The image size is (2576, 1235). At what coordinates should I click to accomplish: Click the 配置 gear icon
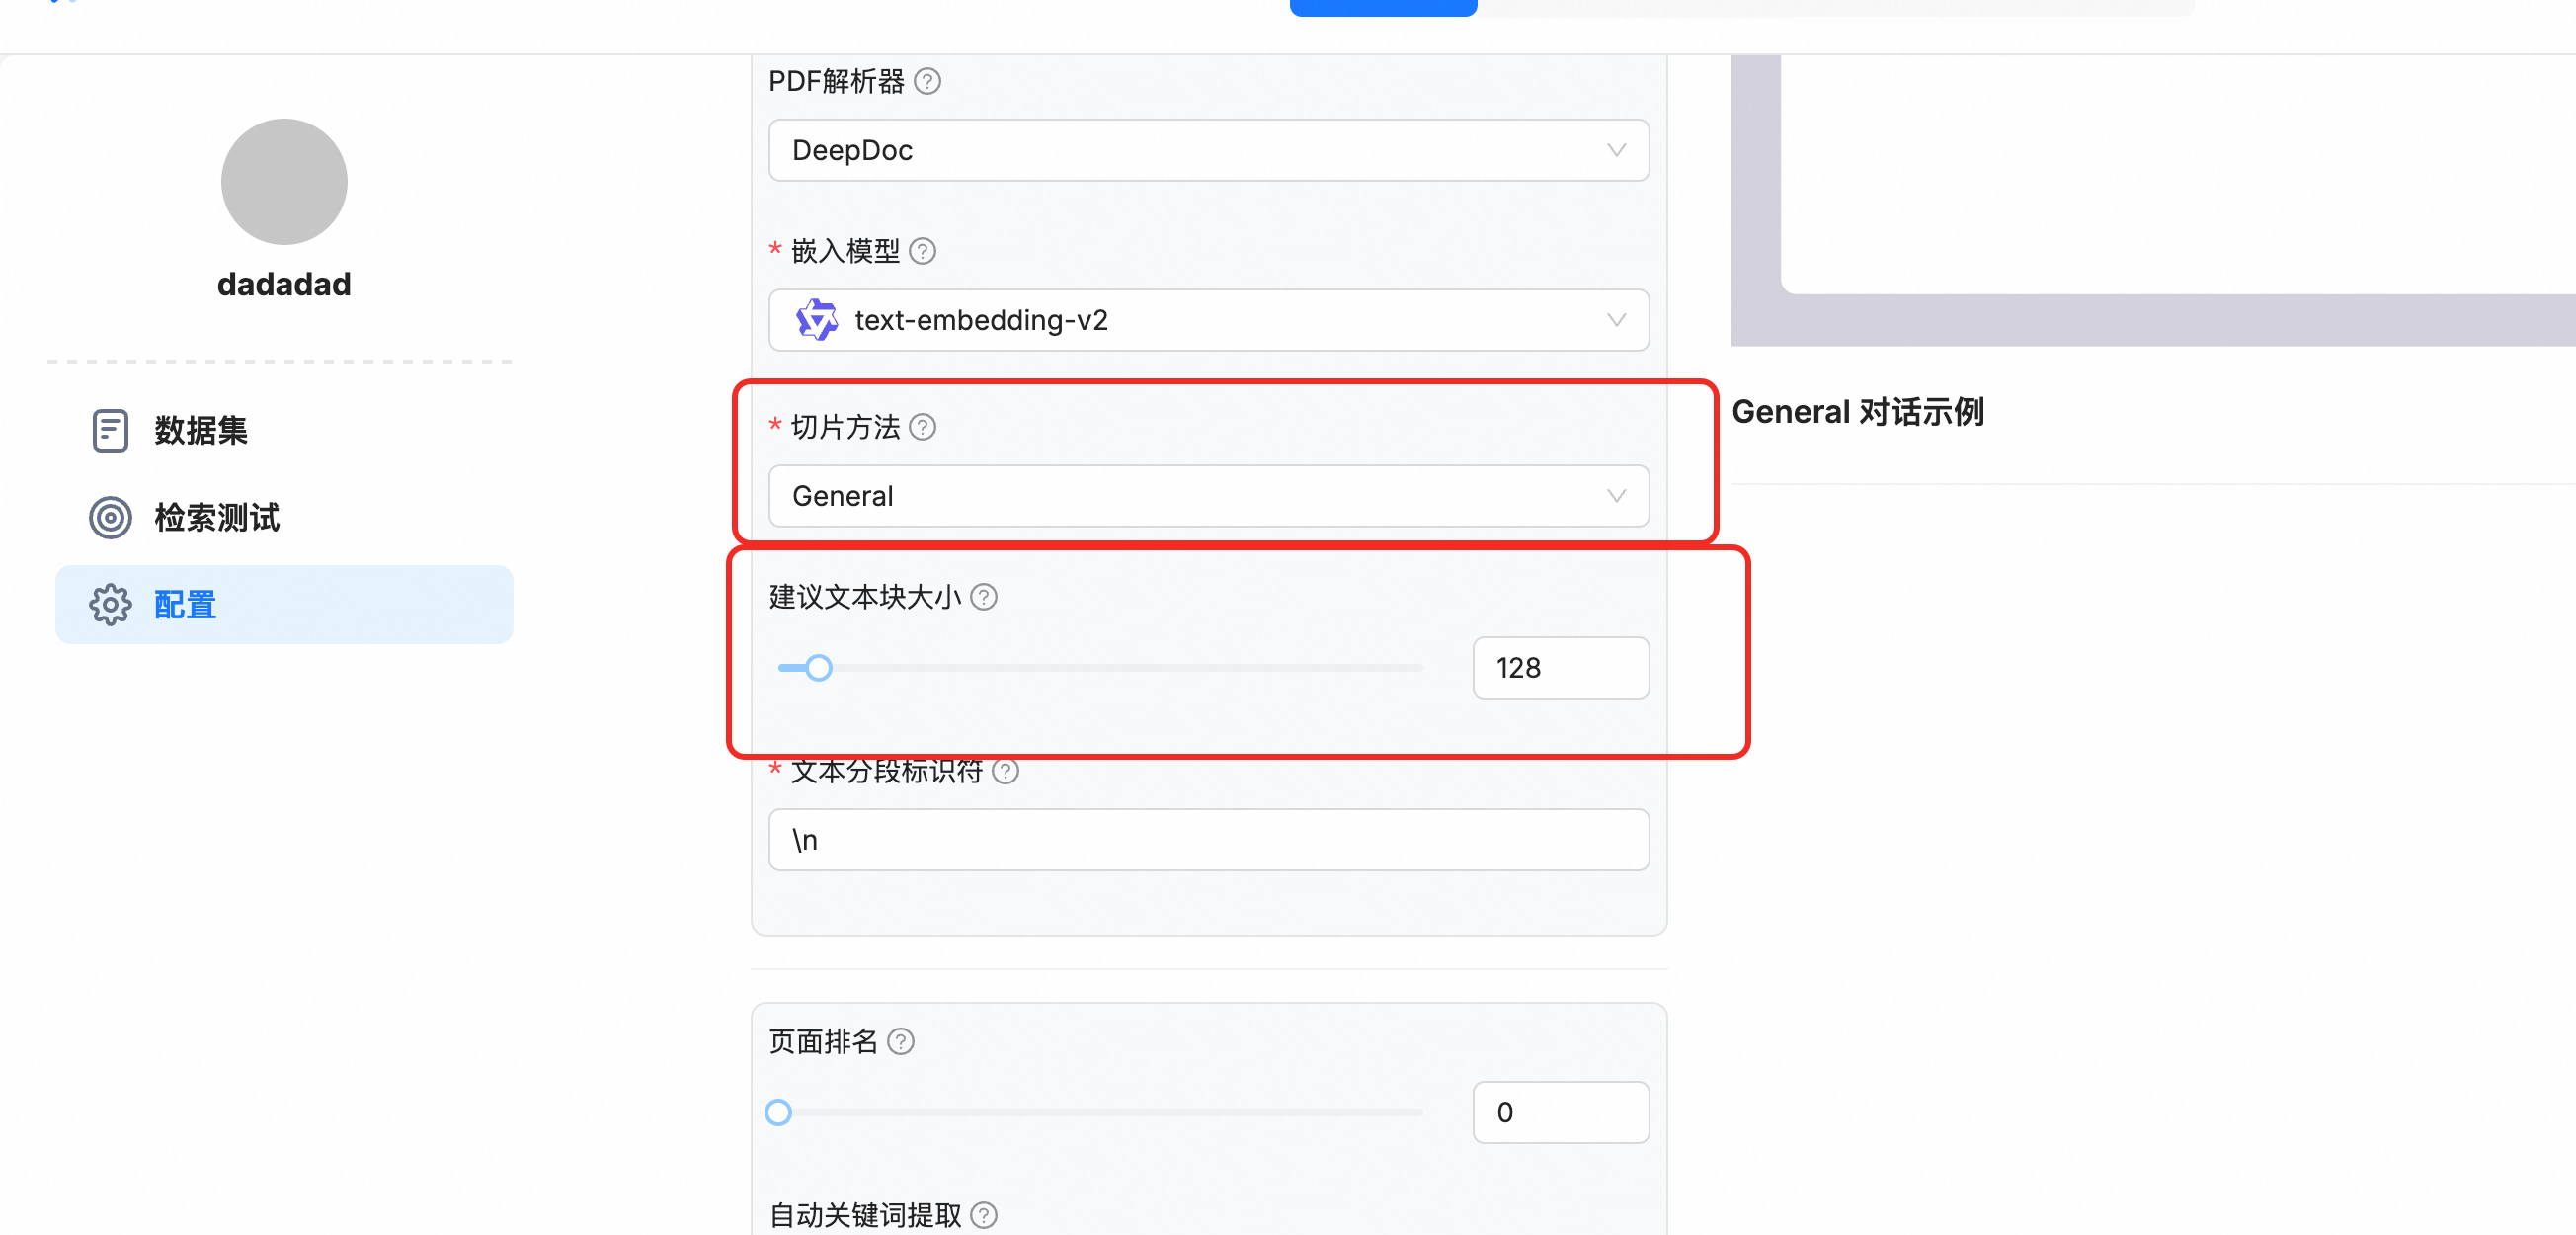110,605
